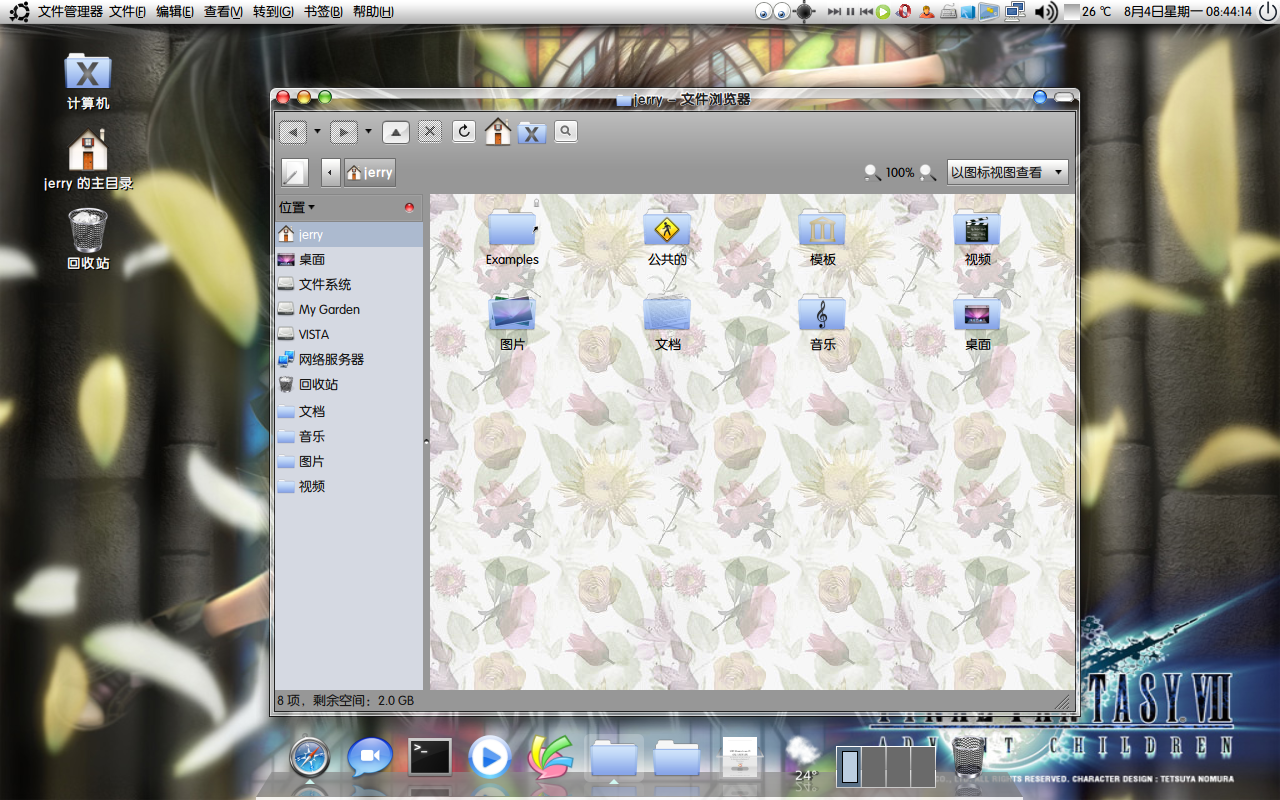Viewport: 1280px width, 800px height.
Task: Open the 文件(F) menu
Action: click(128, 12)
